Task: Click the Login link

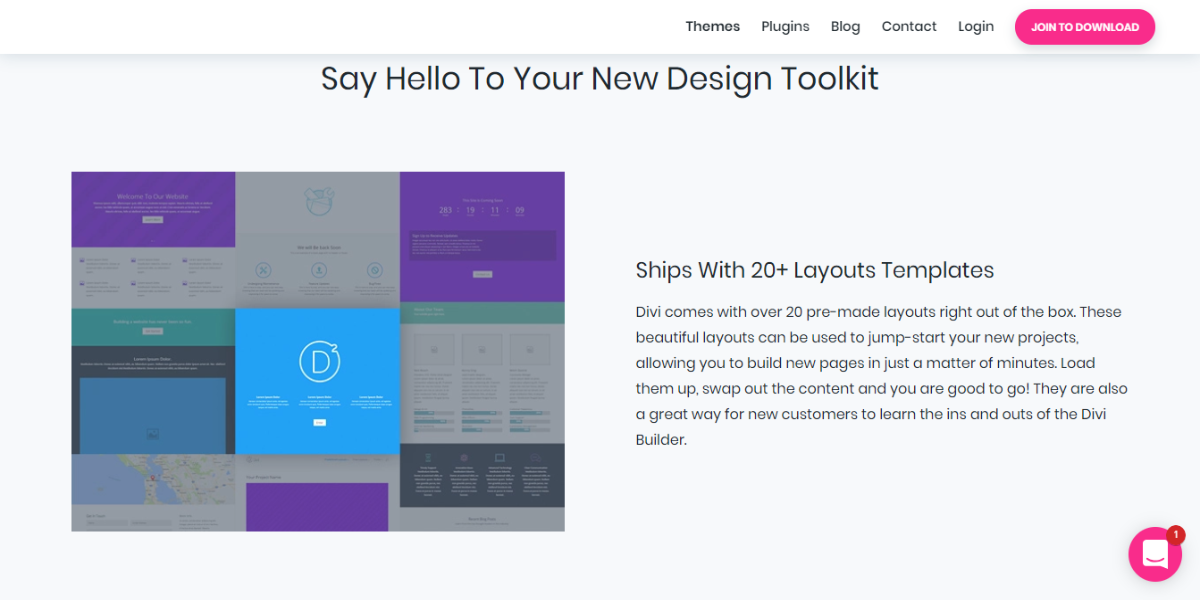Action: (x=976, y=27)
